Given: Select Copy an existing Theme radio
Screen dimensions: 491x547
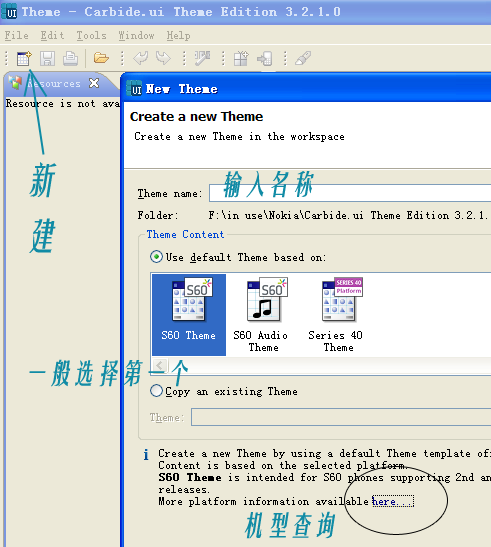Looking at the screenshot, I should (x=156, y=391).
